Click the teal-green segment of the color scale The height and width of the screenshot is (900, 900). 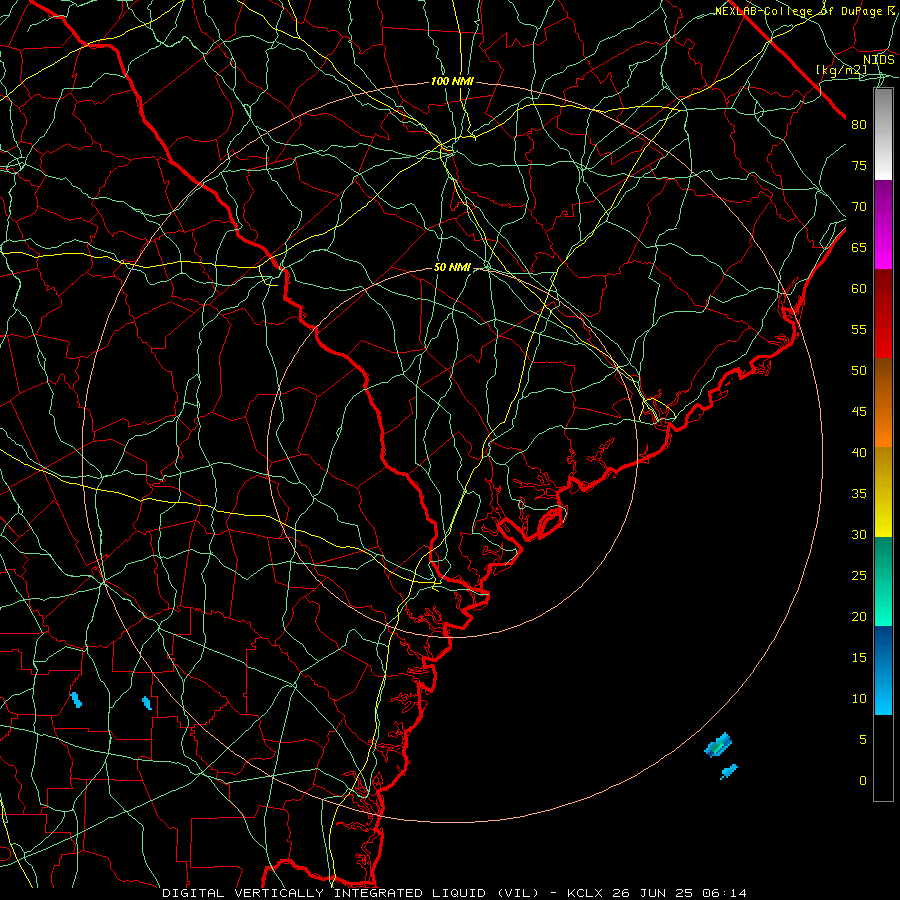point(883,581)
